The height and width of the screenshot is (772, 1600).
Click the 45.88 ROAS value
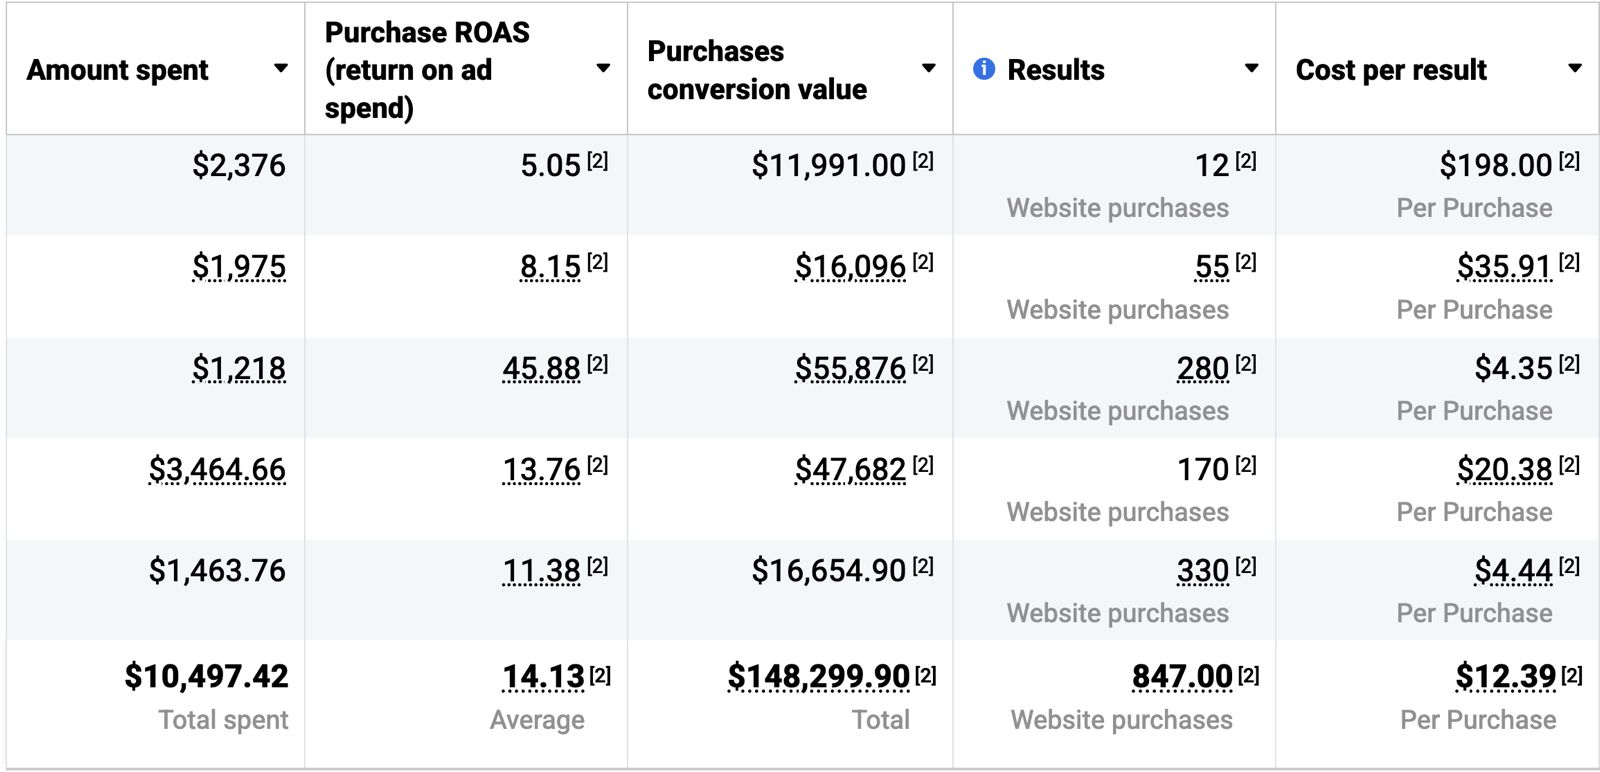(x=541, y=369)
